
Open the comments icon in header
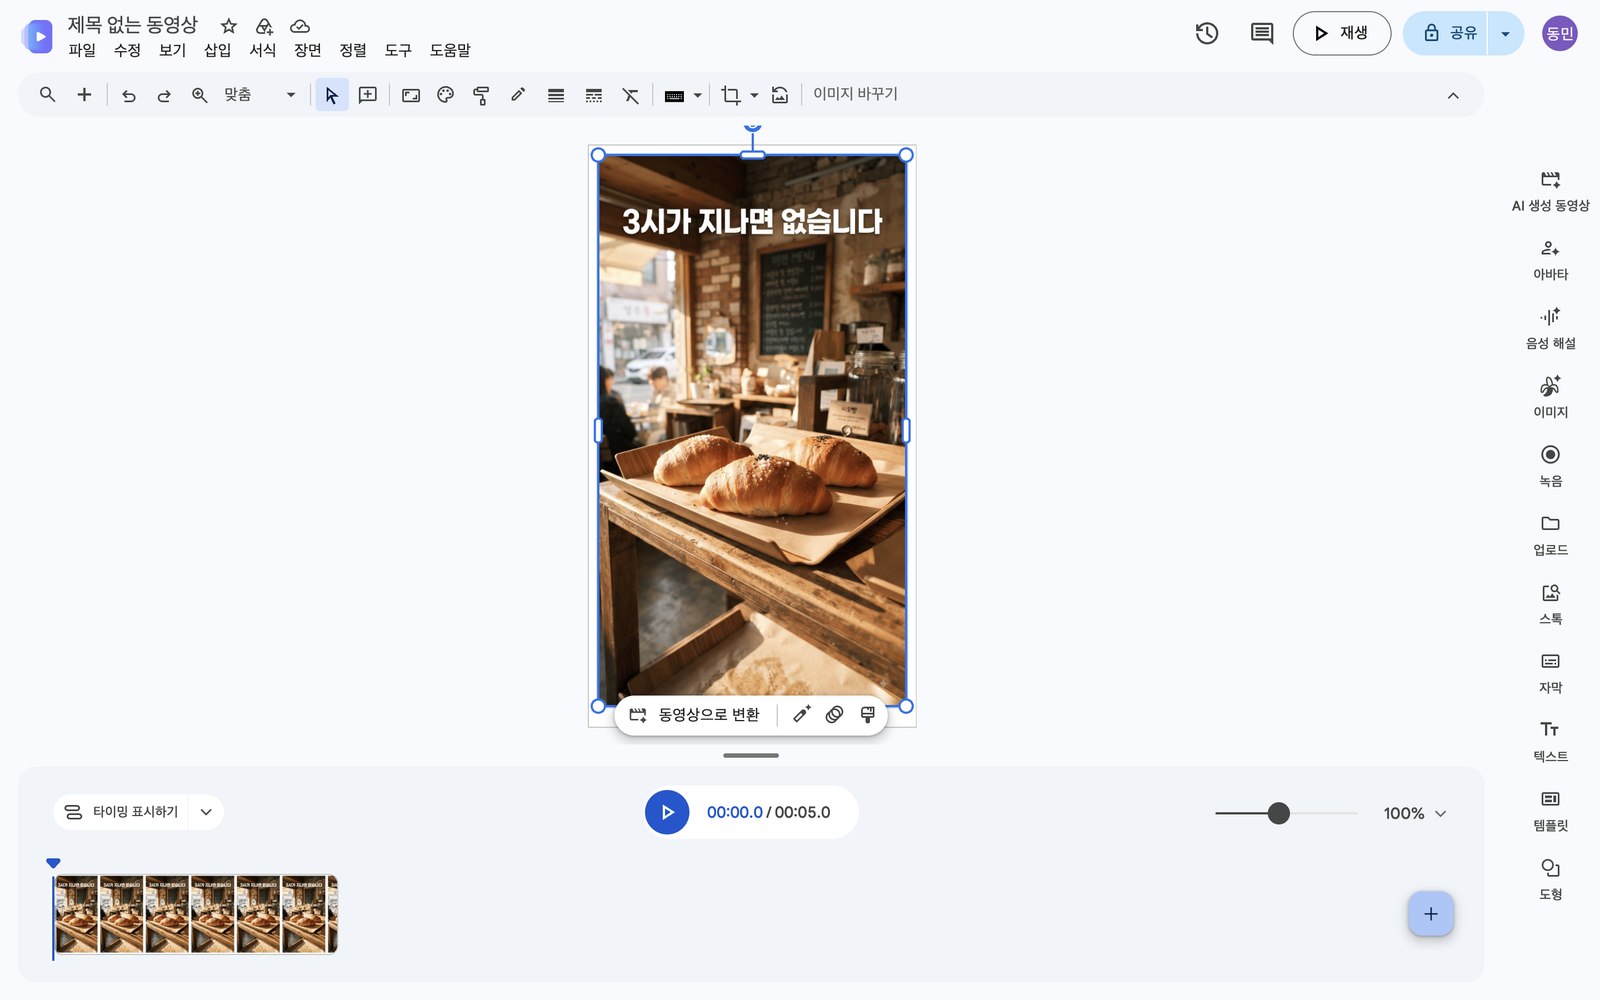click(1262, 33)
